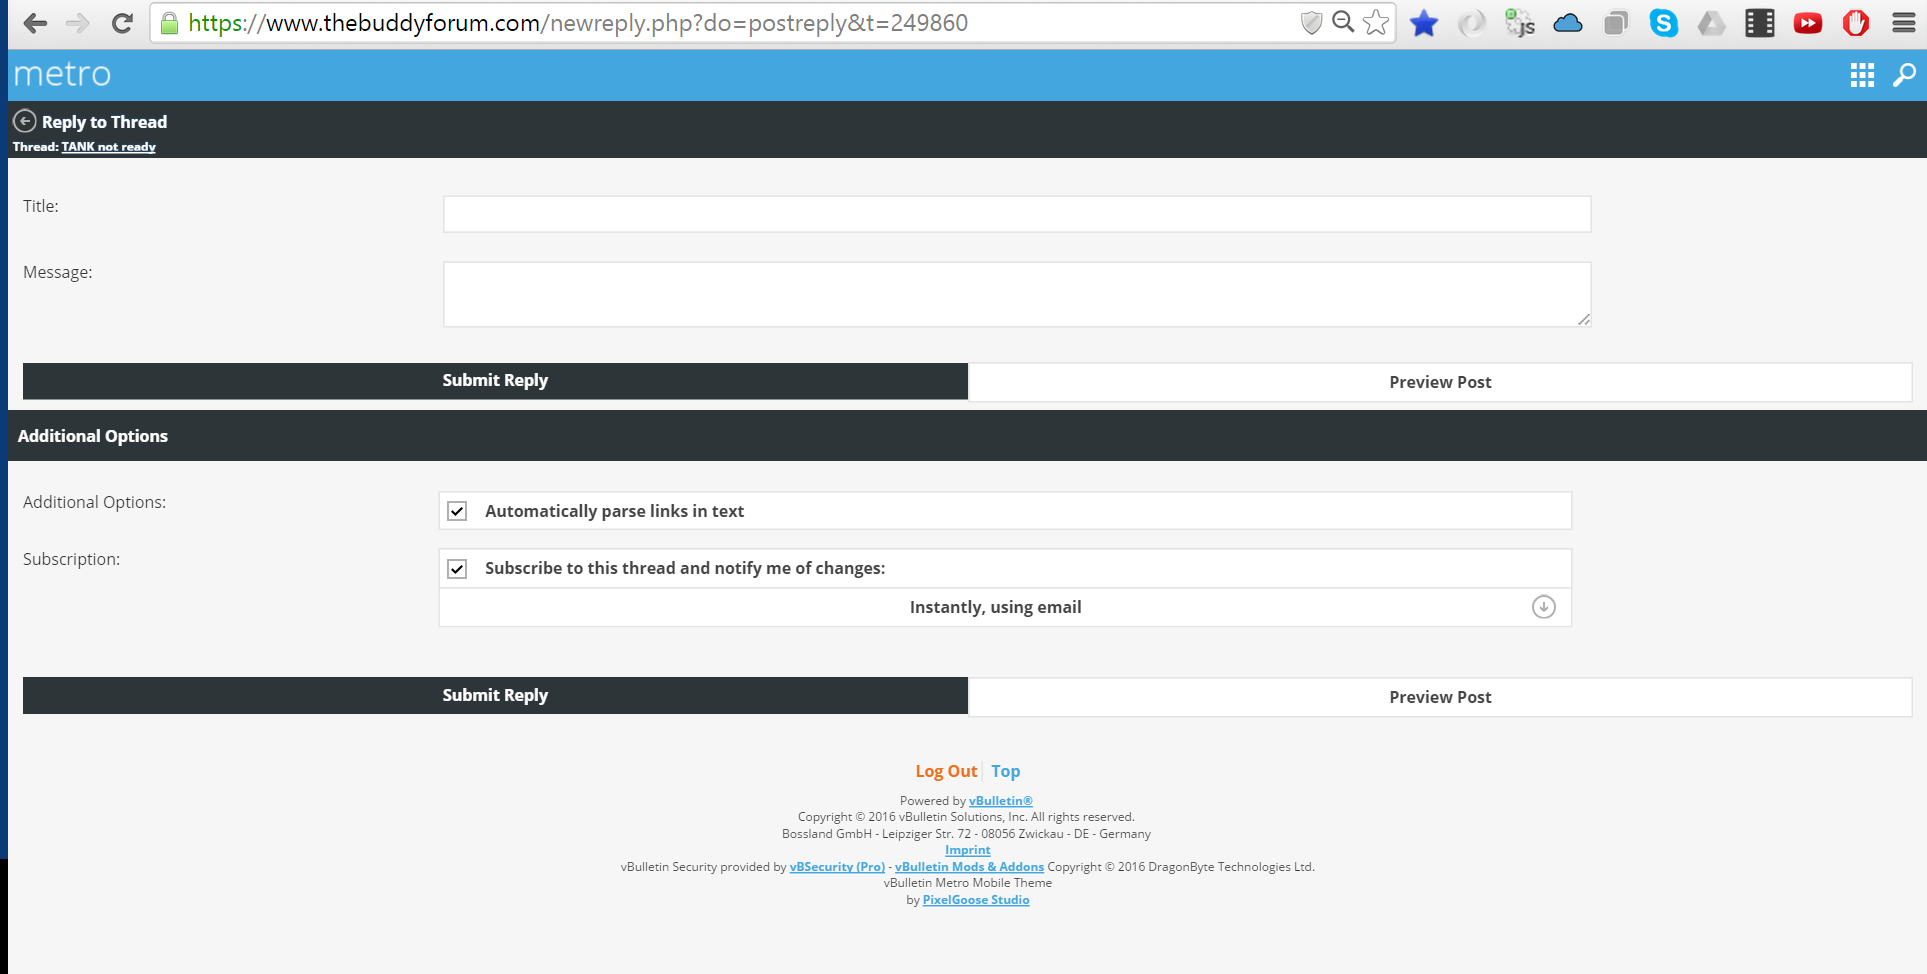The height and width of the screenshot is (974, 1927).
Task: Open the JS script extension icon
Action: click(1520, 23)
